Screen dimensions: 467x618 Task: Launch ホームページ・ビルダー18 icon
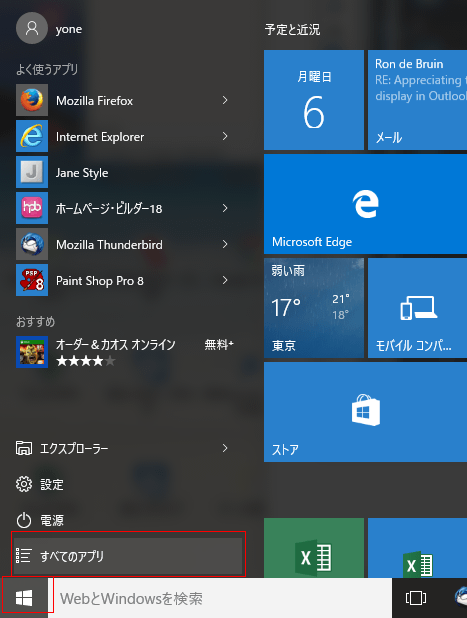(32, 208)
